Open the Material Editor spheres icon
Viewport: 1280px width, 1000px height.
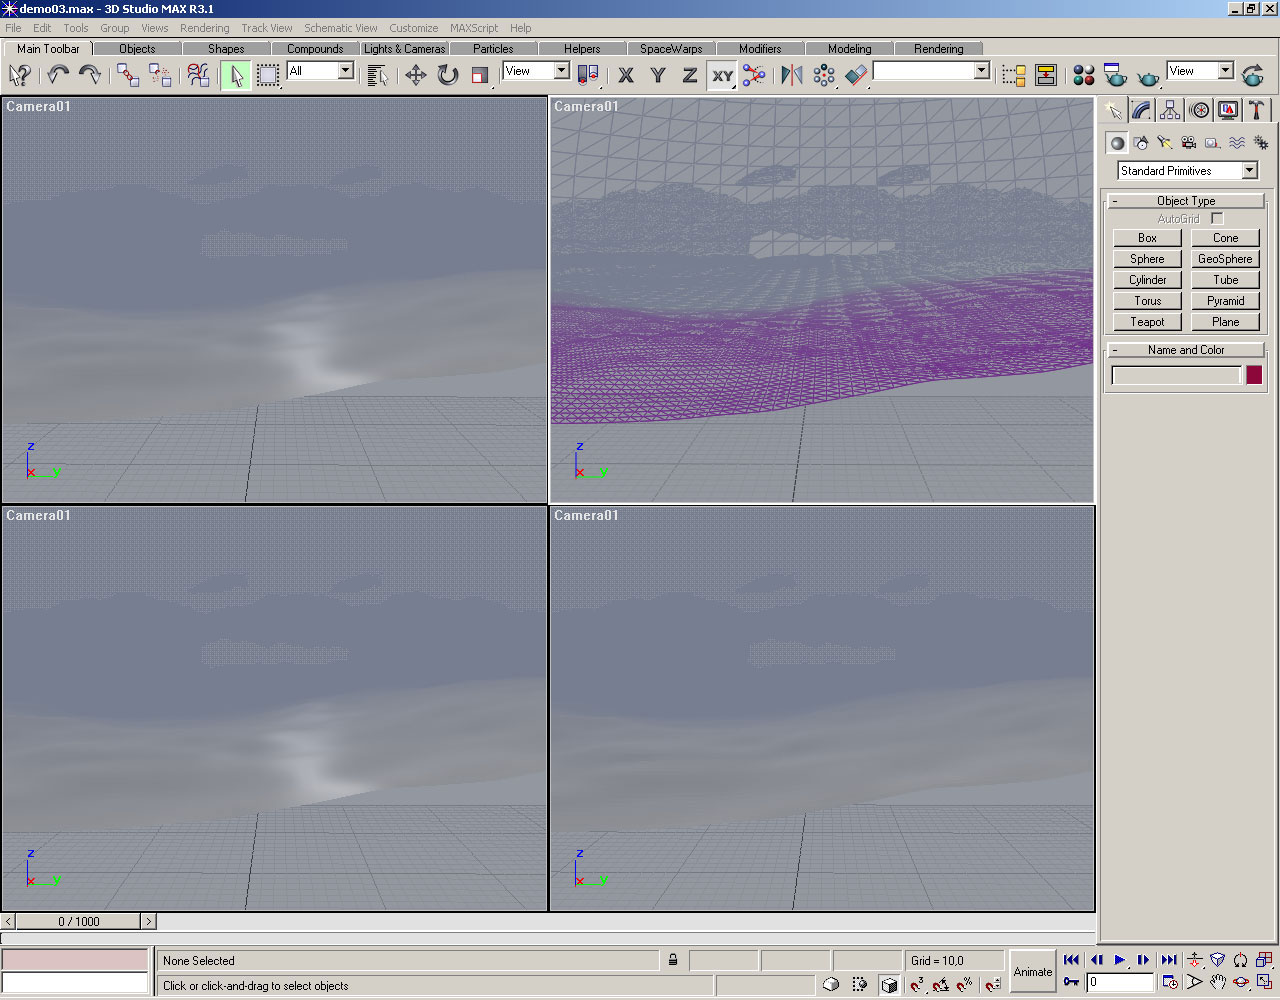[1084, 75]
